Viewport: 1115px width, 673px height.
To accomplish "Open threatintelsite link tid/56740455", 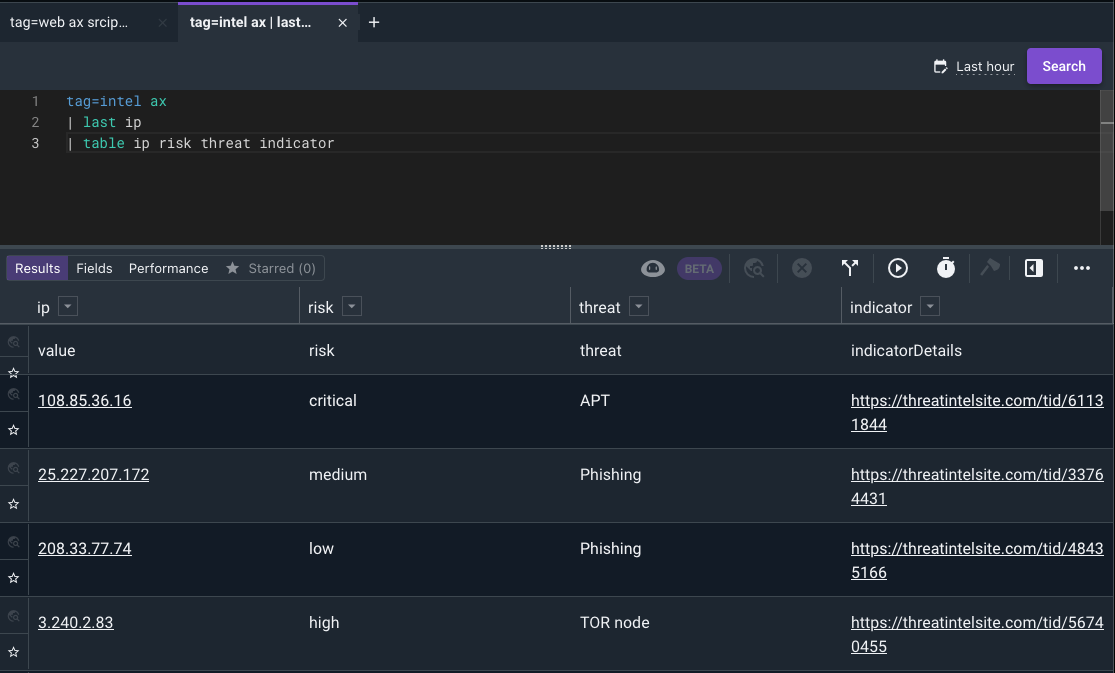I will [x=976, y=635].
